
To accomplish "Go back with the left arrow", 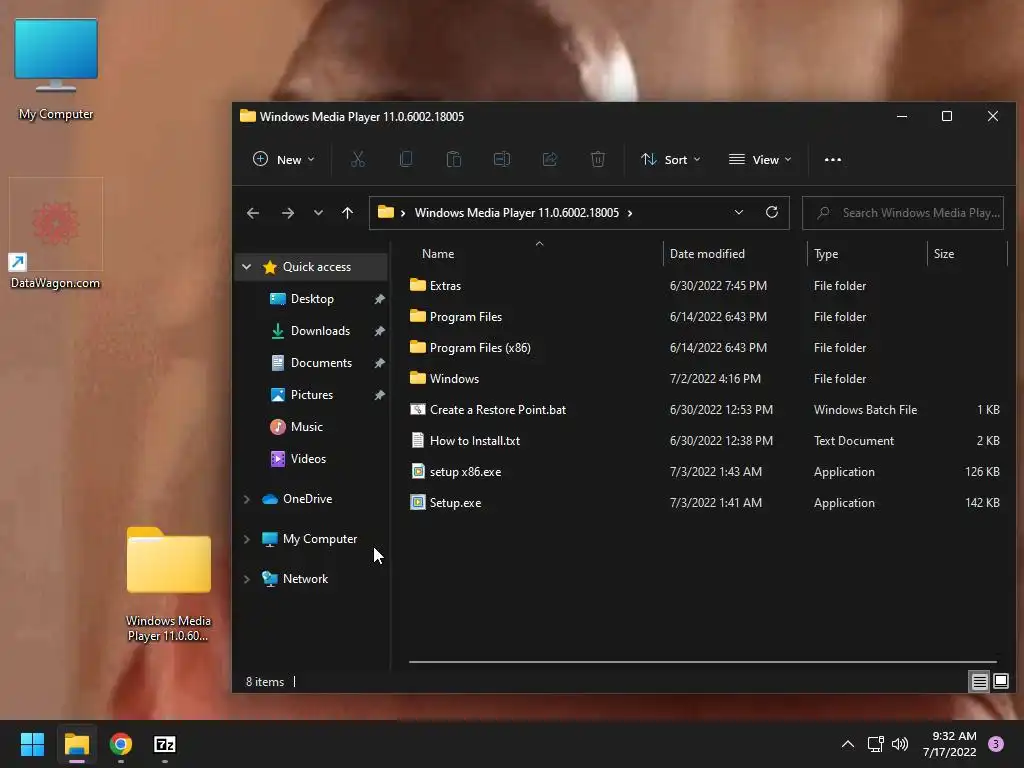I will pyautogui.click(x=253, y=213).
